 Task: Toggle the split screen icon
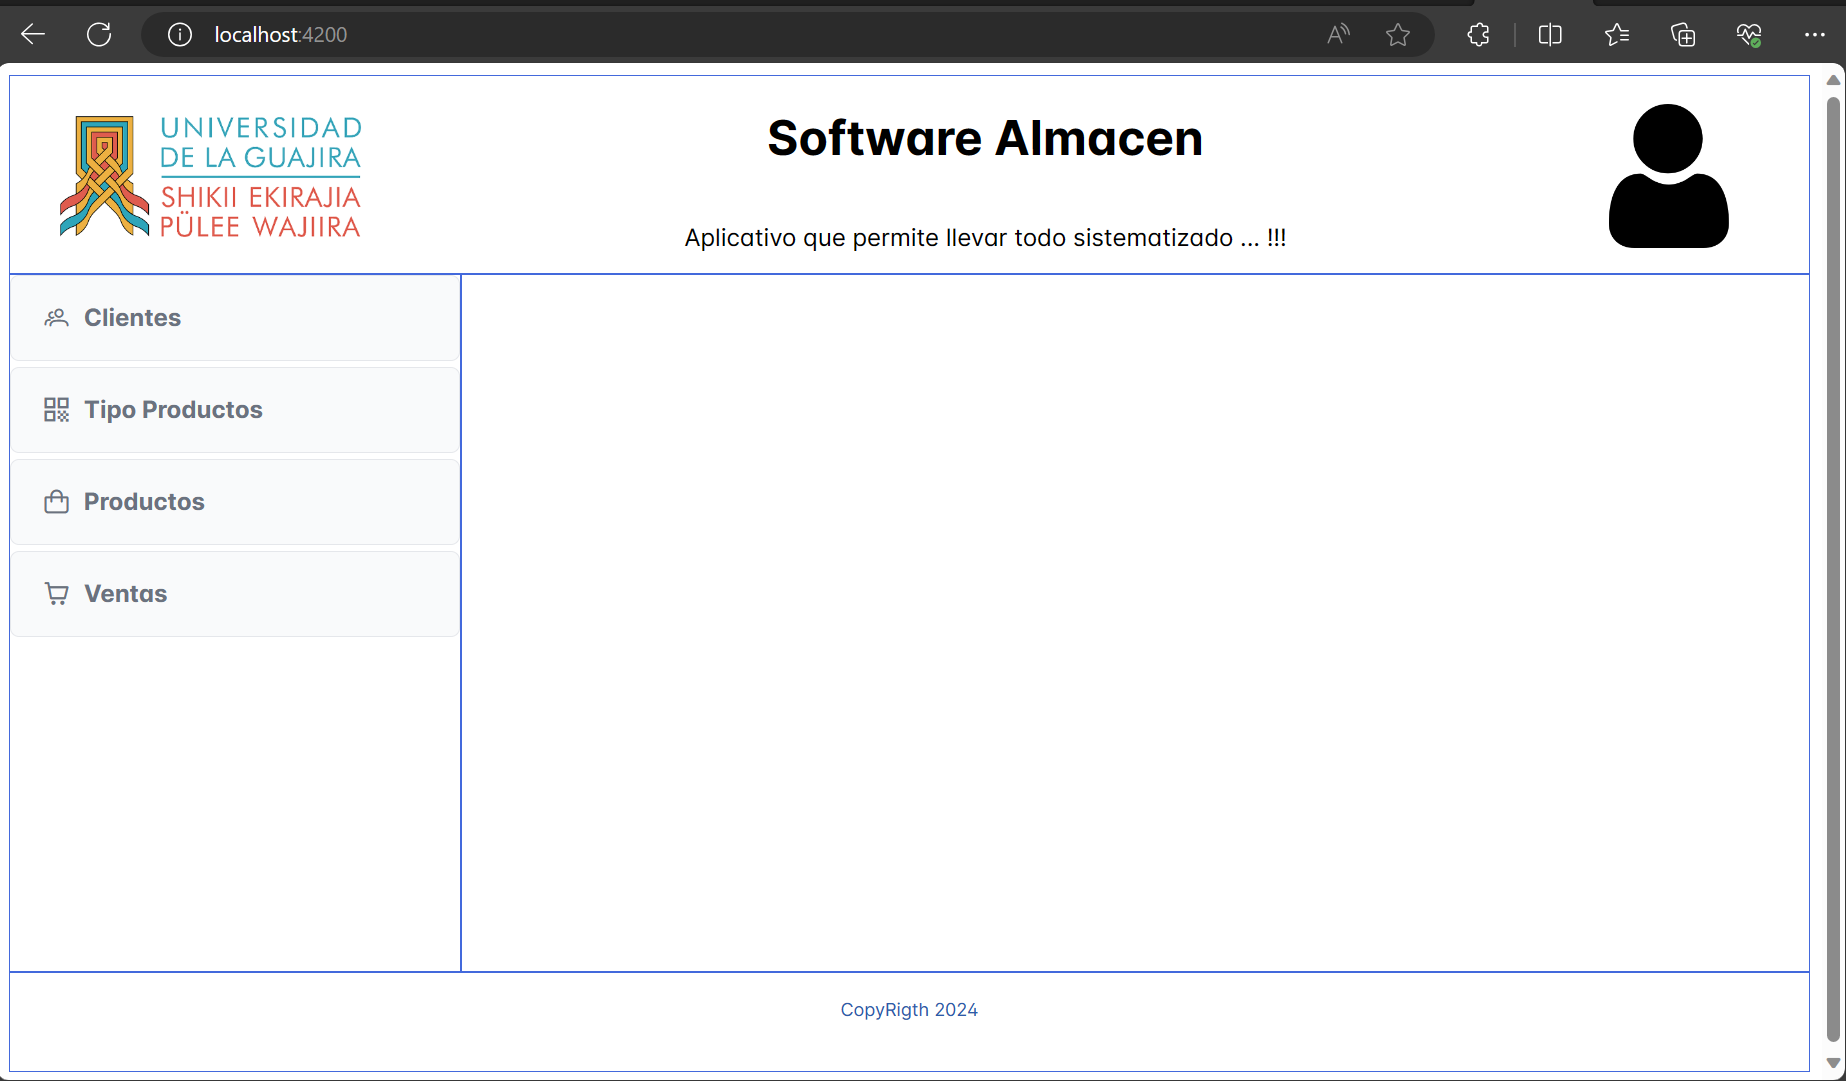tap(1550, 35)
